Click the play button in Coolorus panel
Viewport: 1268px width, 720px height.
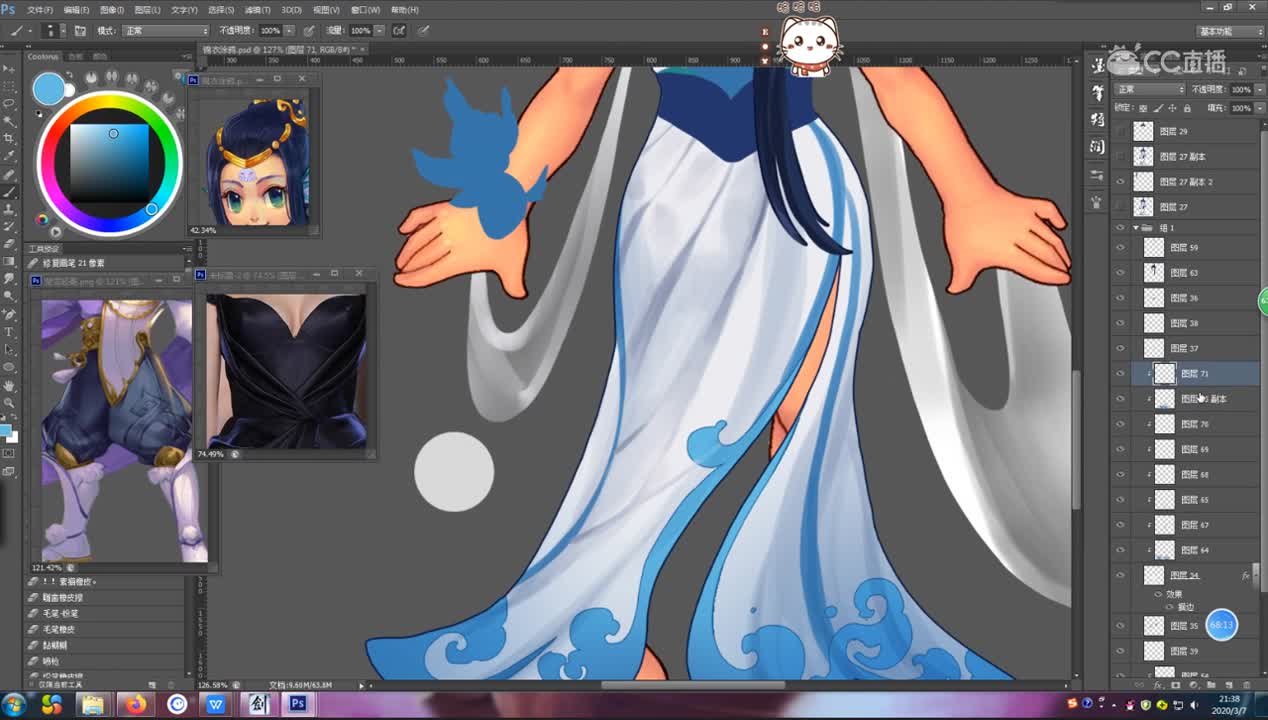56,232
